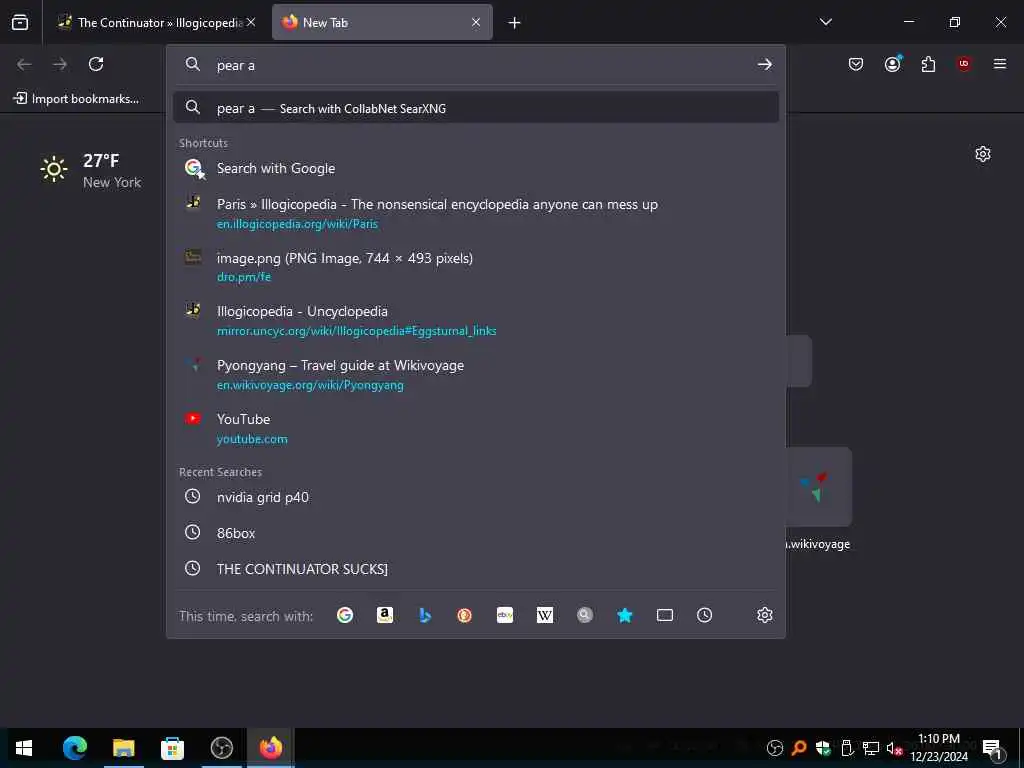Viewport: 1024px width, 768px height.
Task: Pick the gray magnifier search engine
Action: click(x=584, y=615)
